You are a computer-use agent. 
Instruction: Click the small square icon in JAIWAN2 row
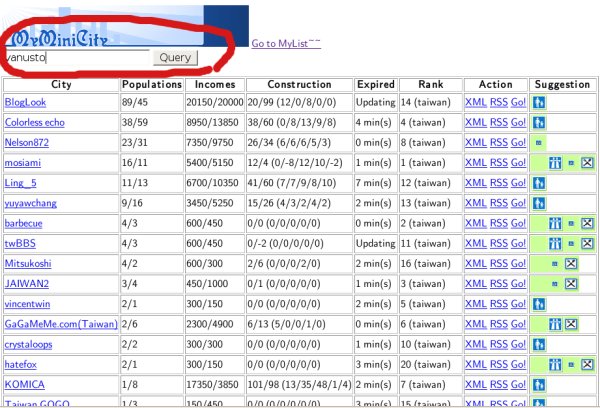click(x=555, y=284)
